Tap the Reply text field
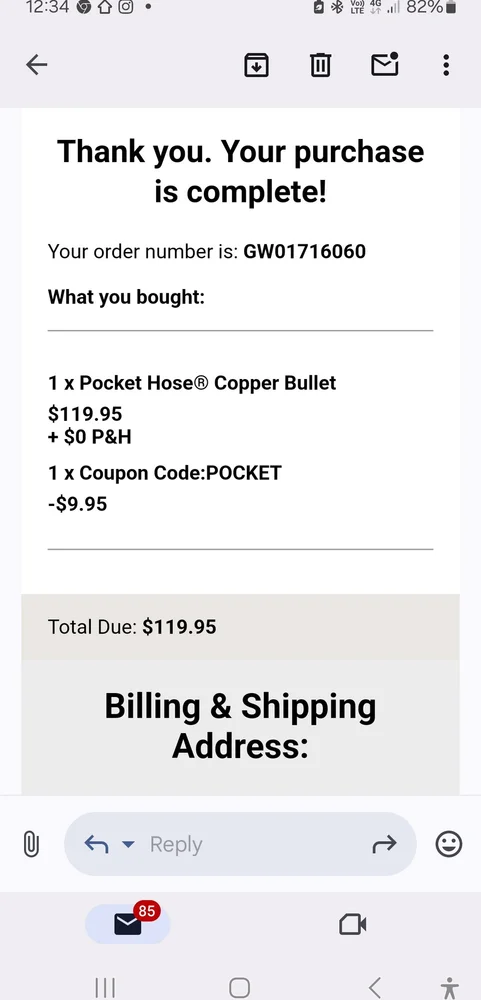 tap(240, 844)
